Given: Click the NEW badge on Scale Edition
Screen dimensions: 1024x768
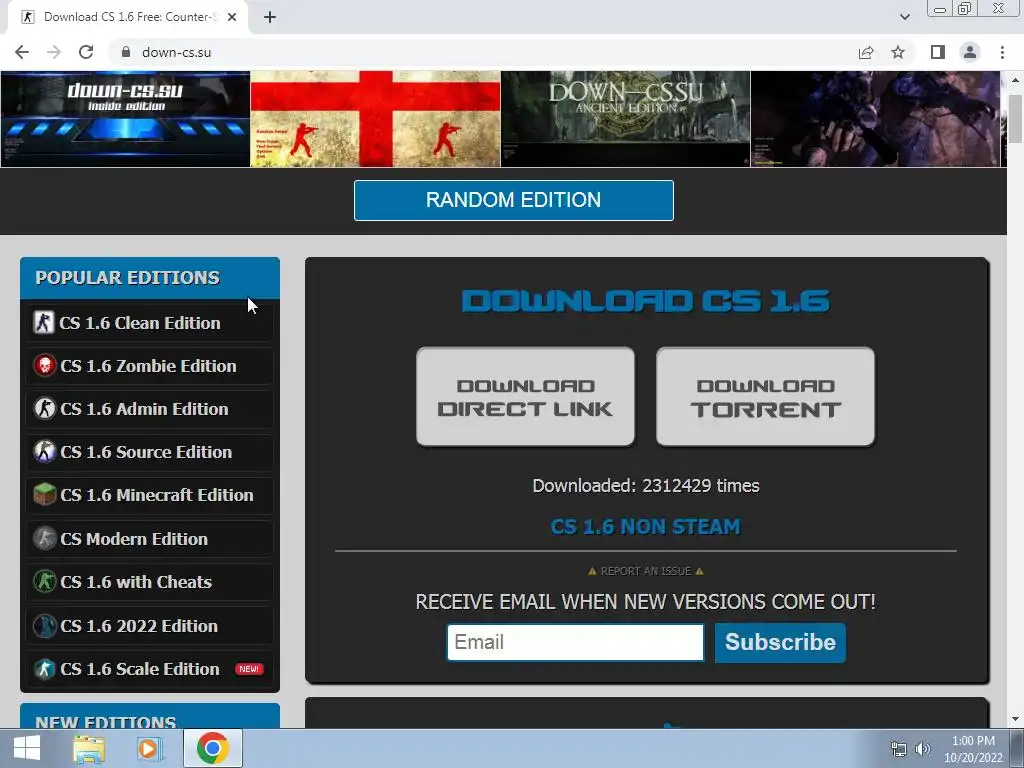Looking at the screenshot, I should point(249,669).
